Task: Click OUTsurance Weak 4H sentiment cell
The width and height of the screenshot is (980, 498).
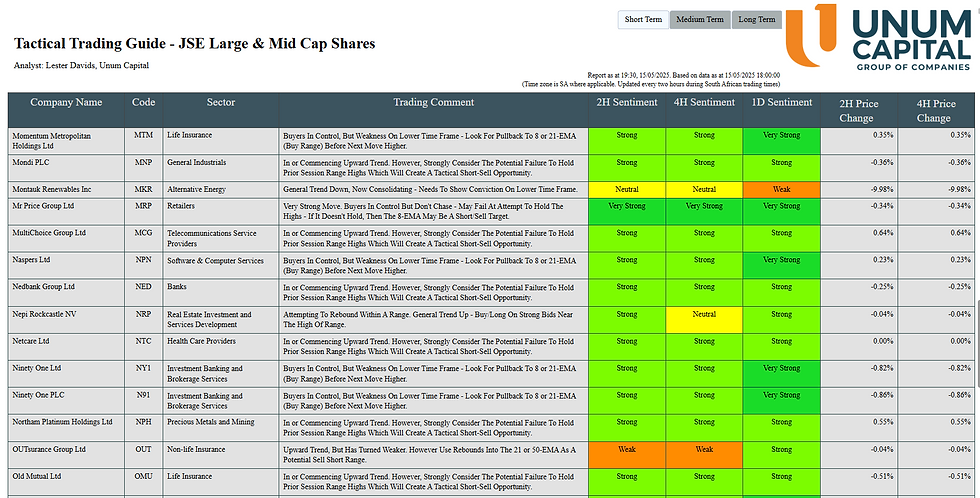Action: pos(704,455)
